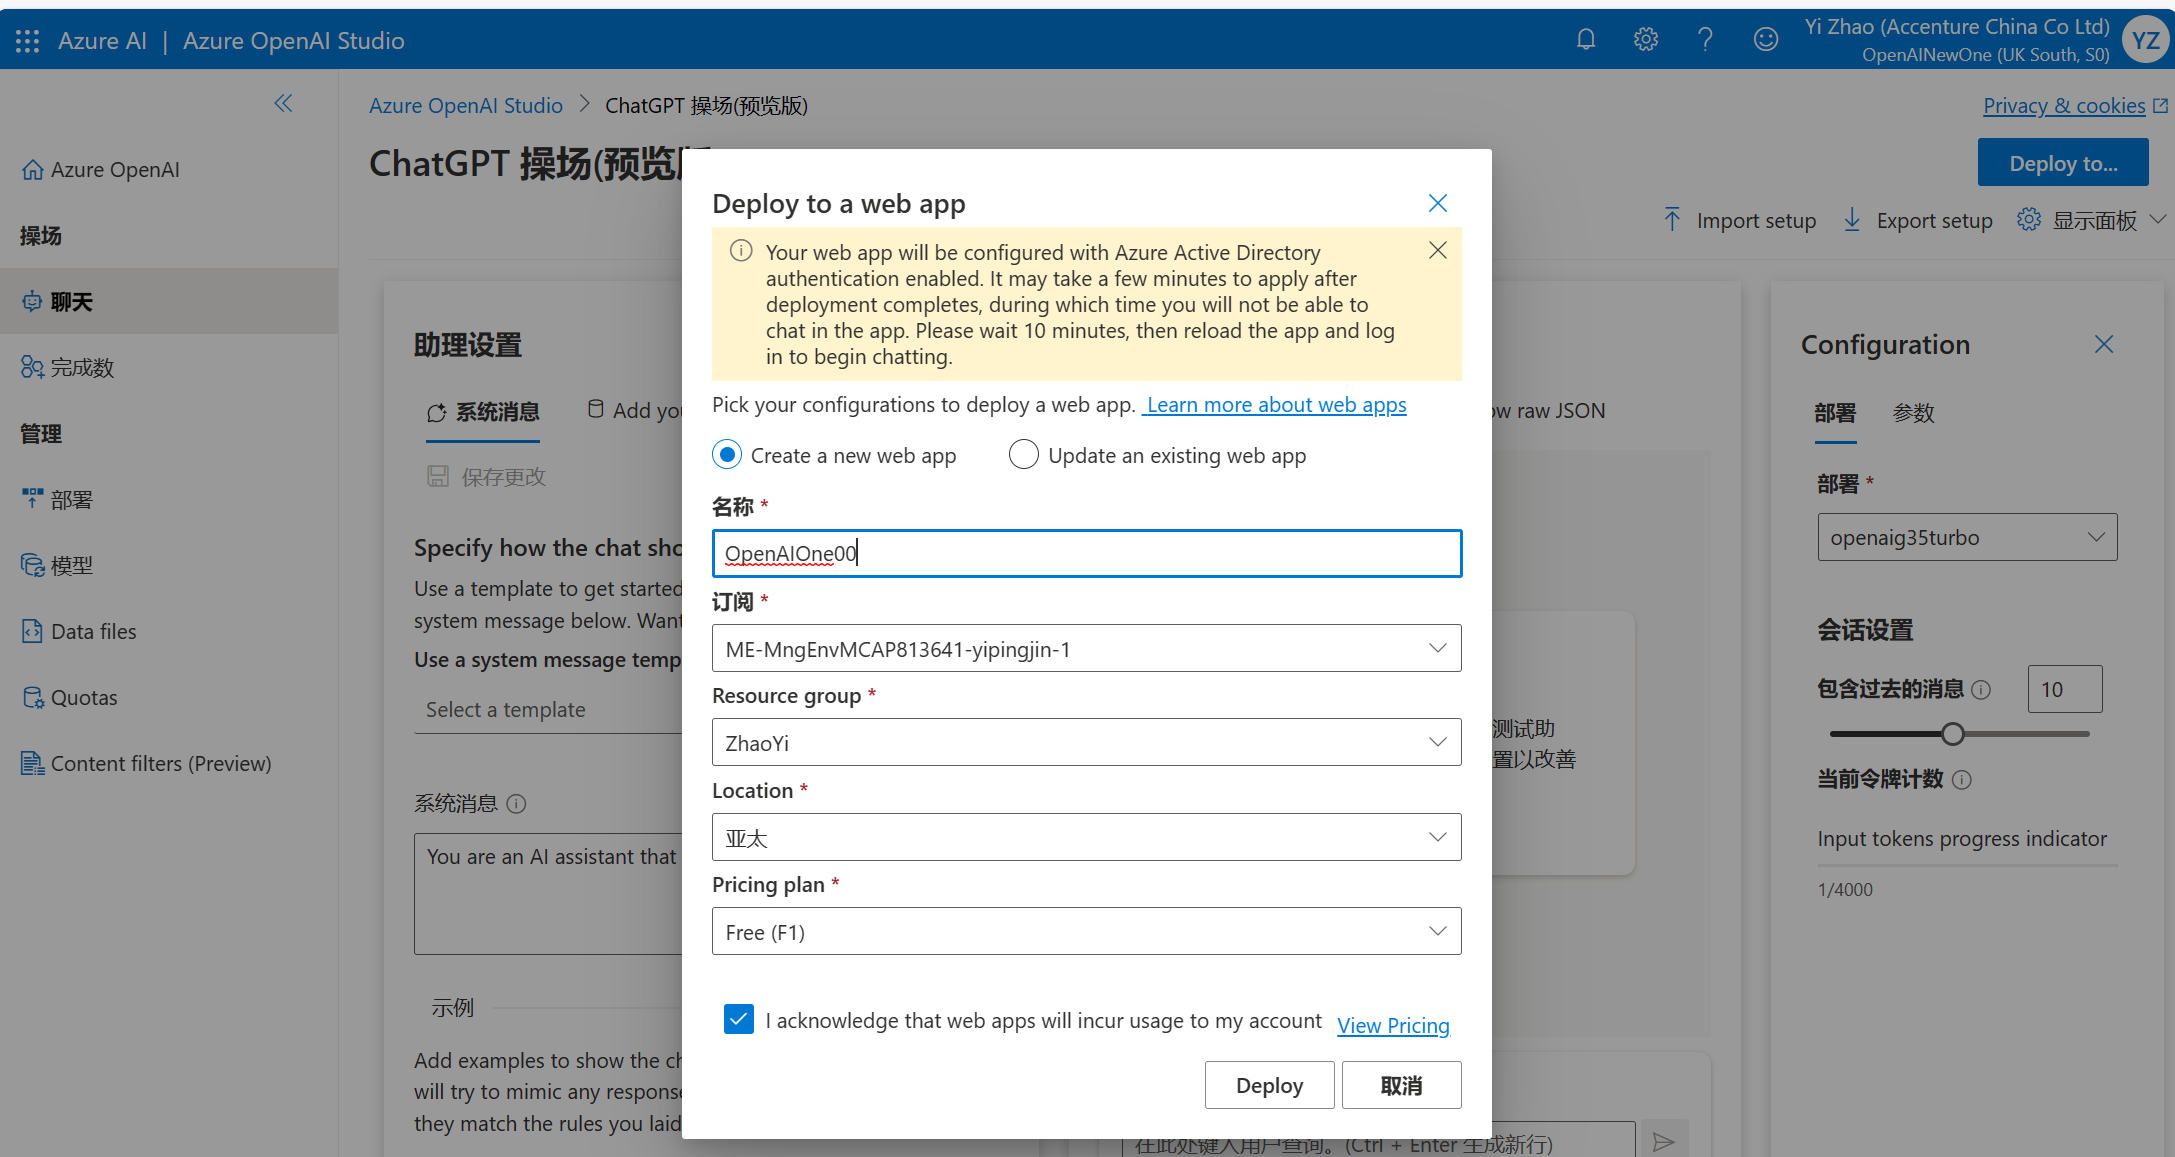Open settings gear in top bar
This screenshot has width=2175, height=1157.
click(x=1646, y=40)
